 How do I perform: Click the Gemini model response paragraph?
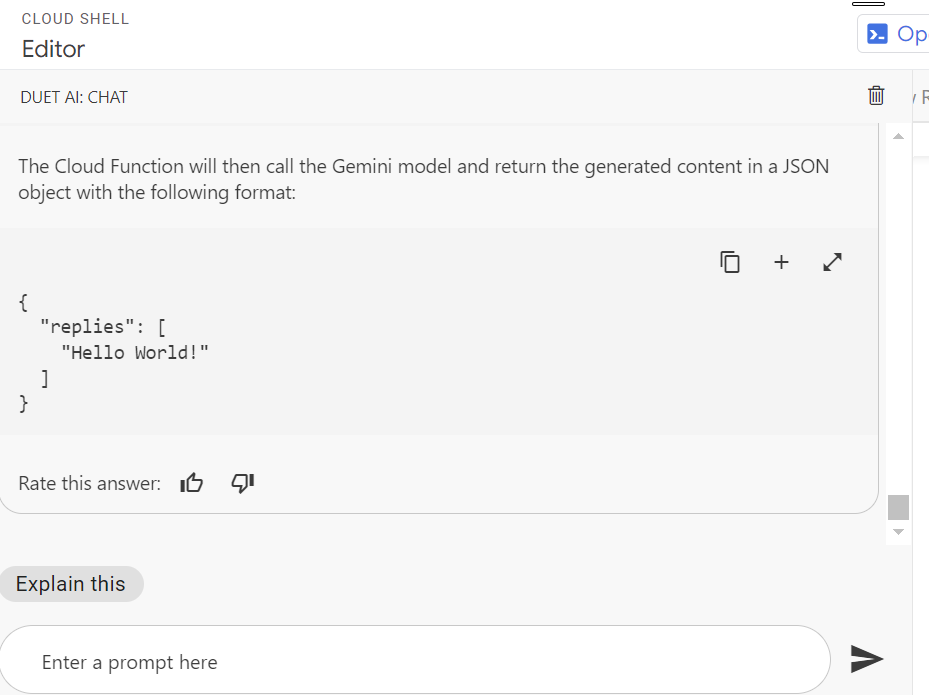423,179
